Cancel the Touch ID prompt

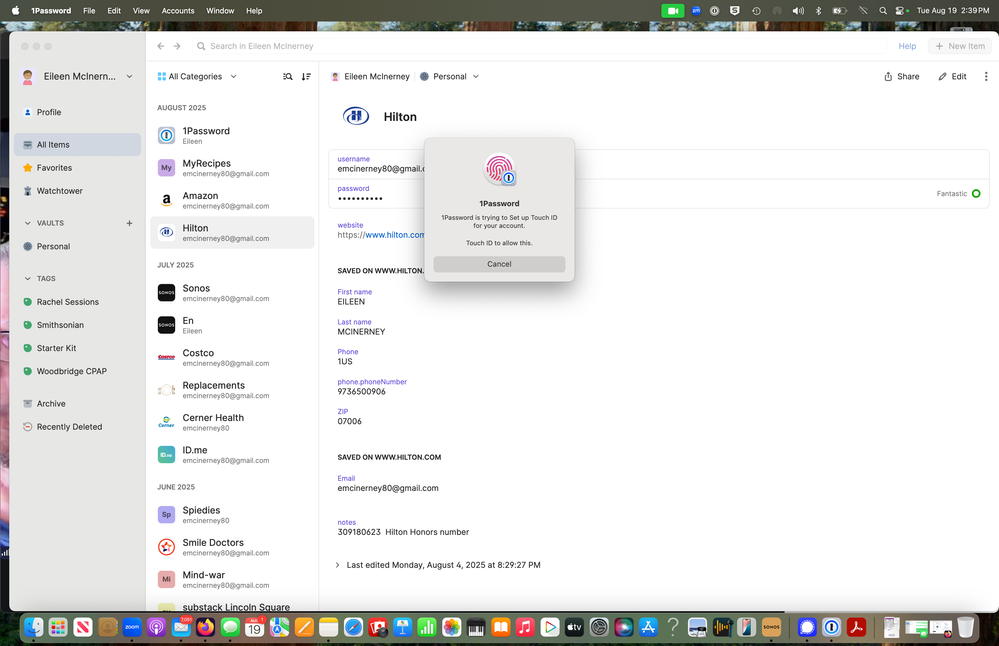pos(499,264)
